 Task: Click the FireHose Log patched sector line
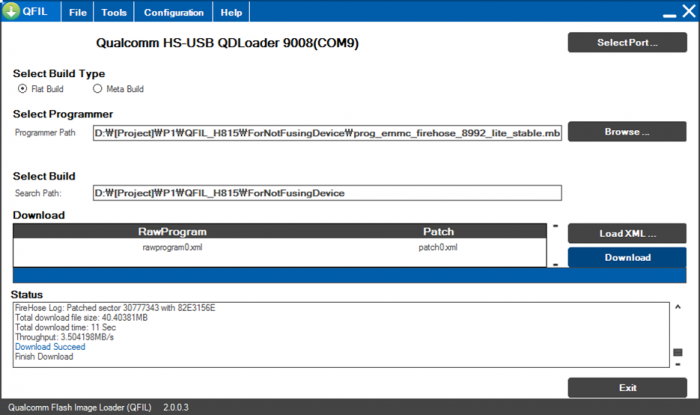coord(115,307)
